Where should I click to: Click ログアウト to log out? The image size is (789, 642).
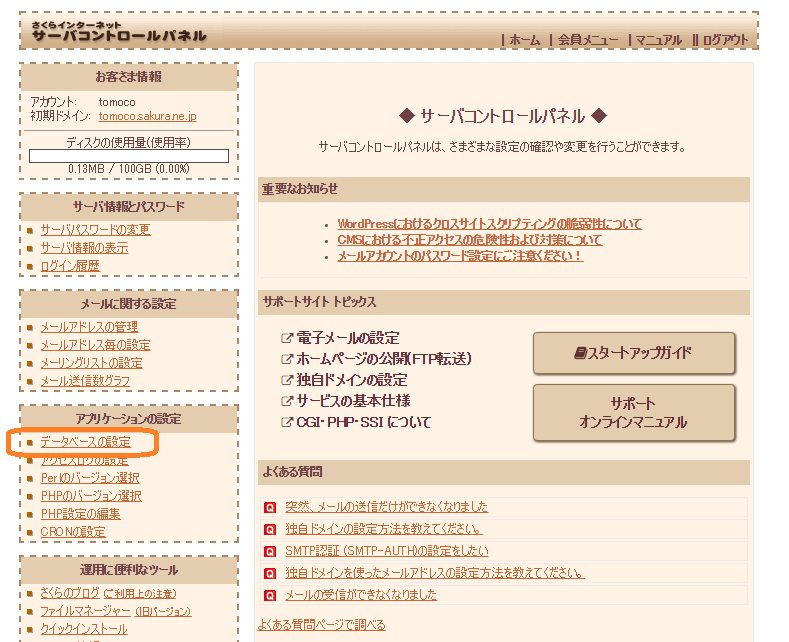(x=725, y=40)
